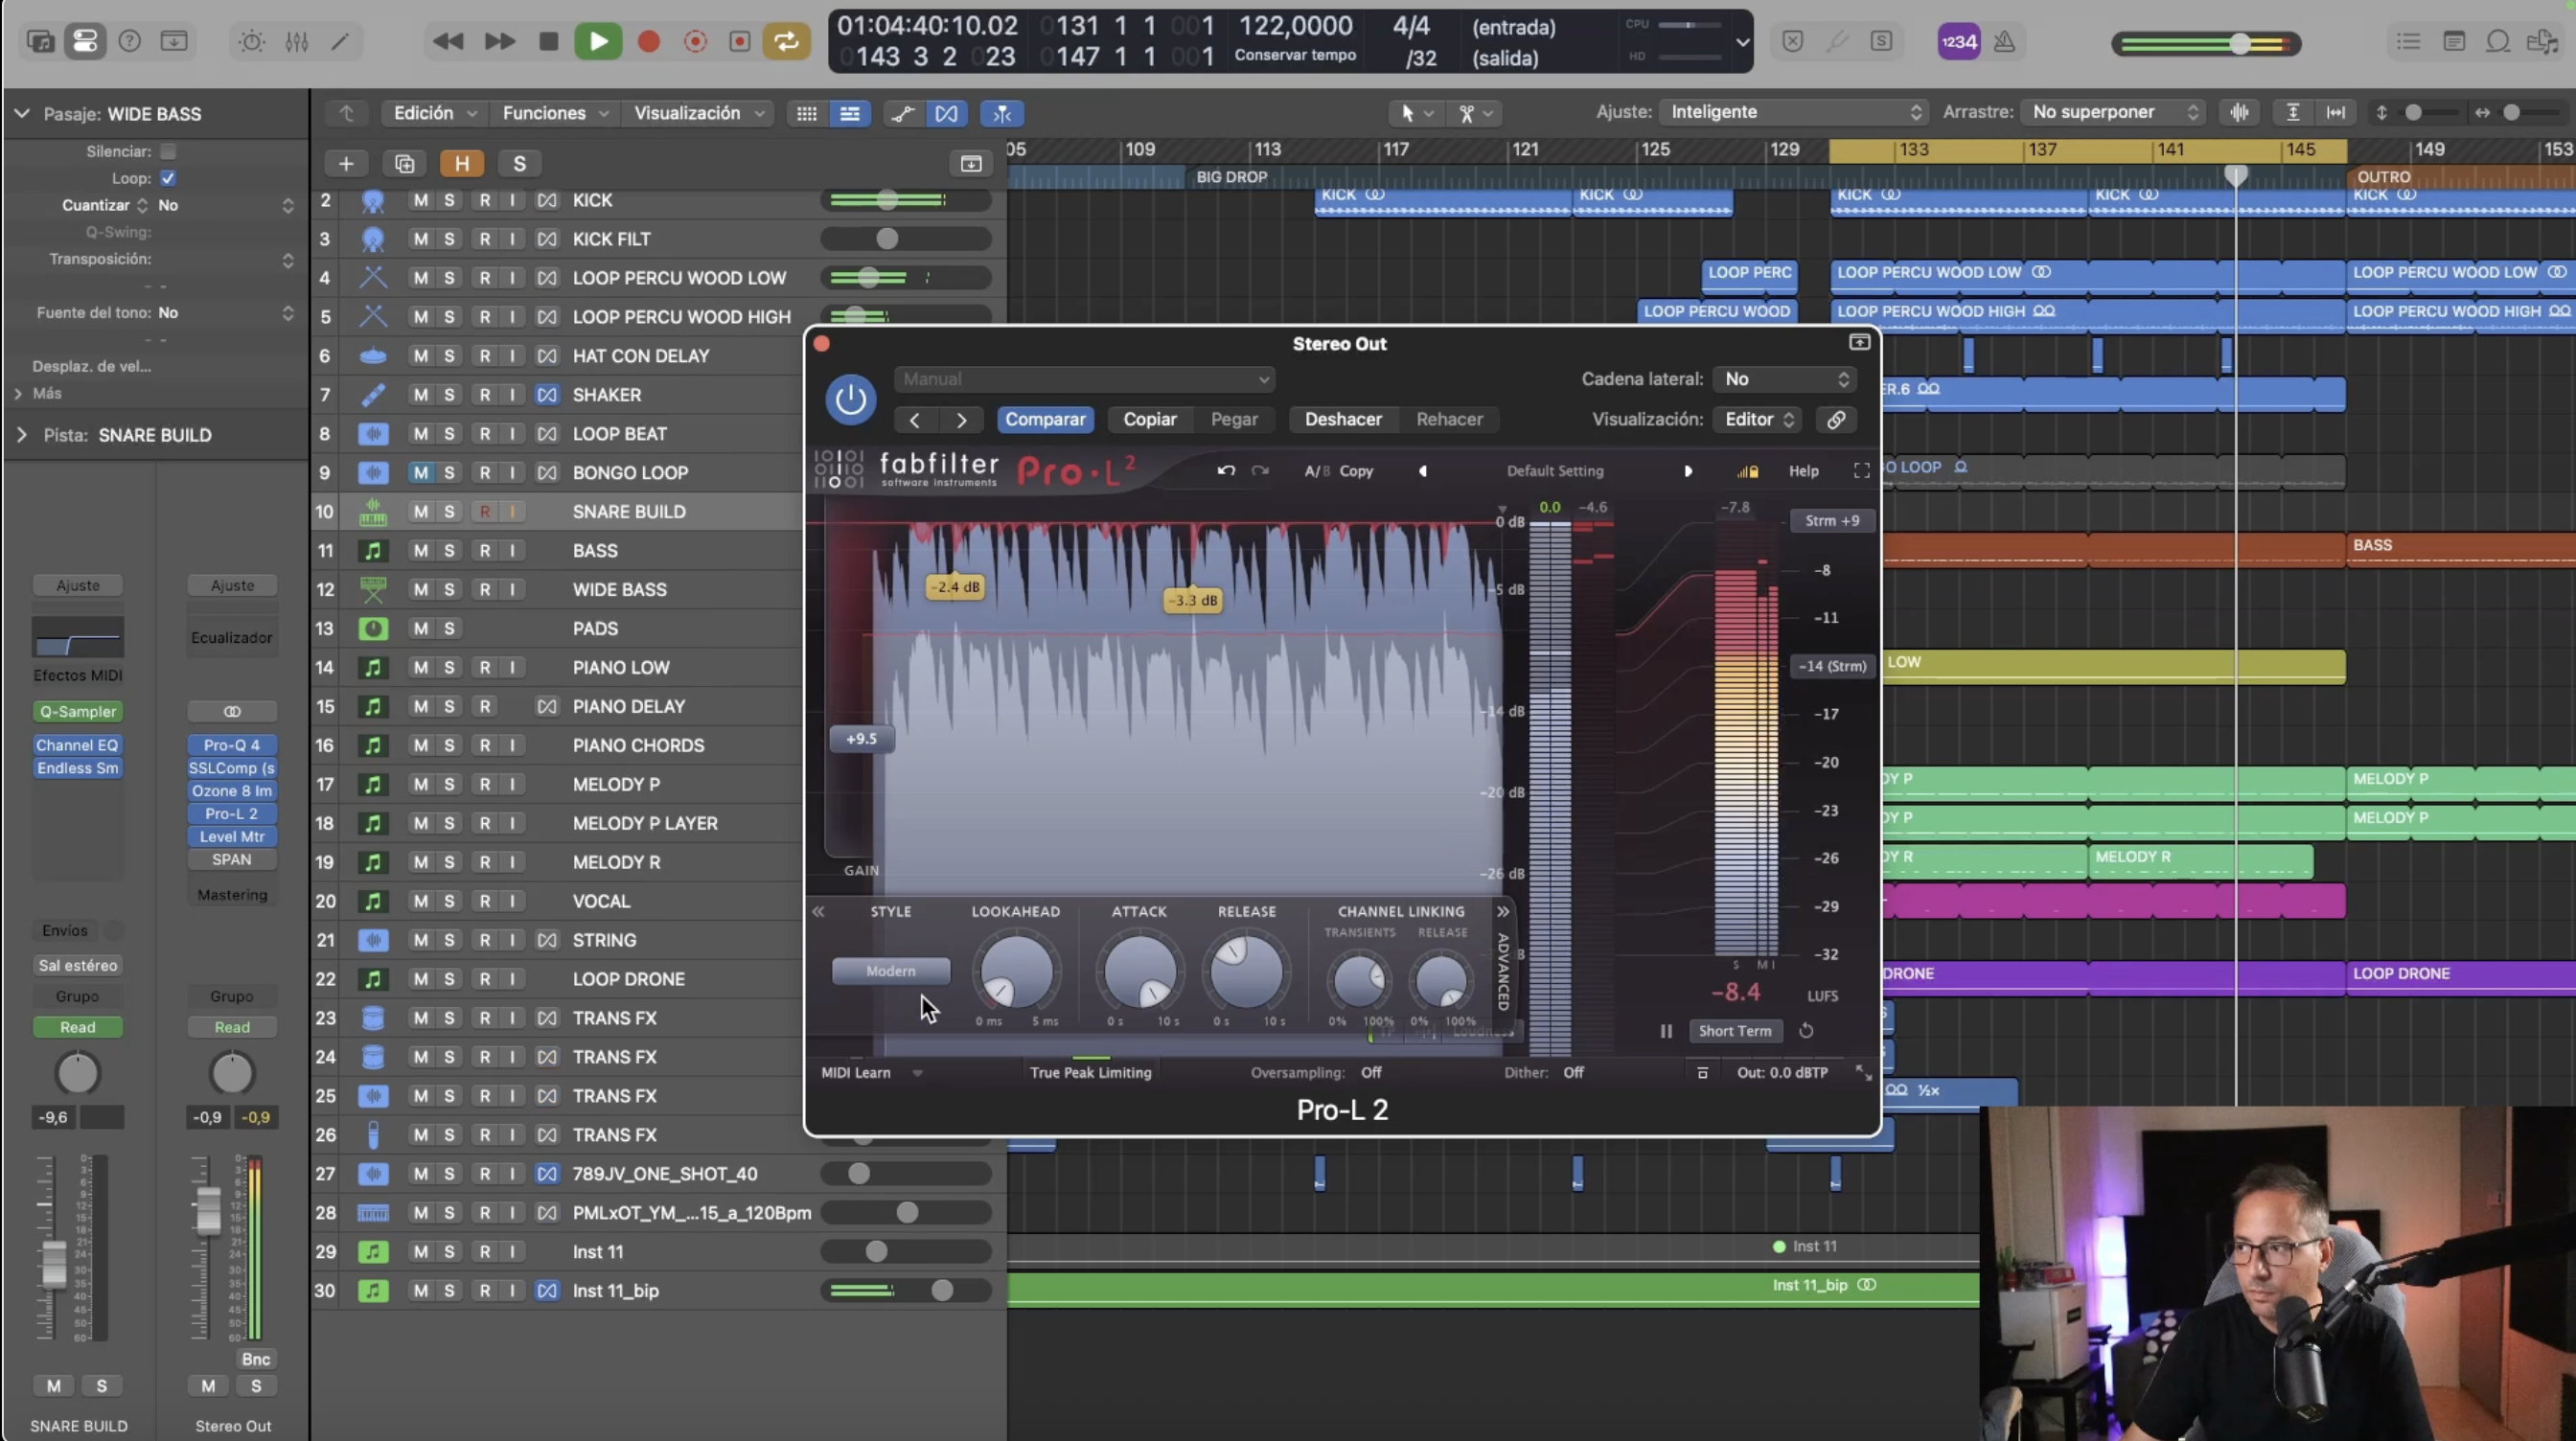Mute the BONGO LOOP track

click(420, 472)
